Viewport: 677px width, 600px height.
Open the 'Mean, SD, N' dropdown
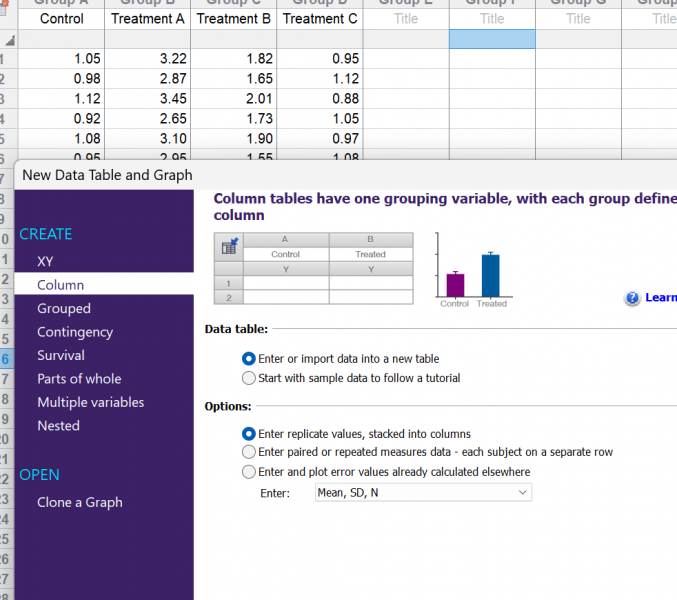click(x=423, y=493)
